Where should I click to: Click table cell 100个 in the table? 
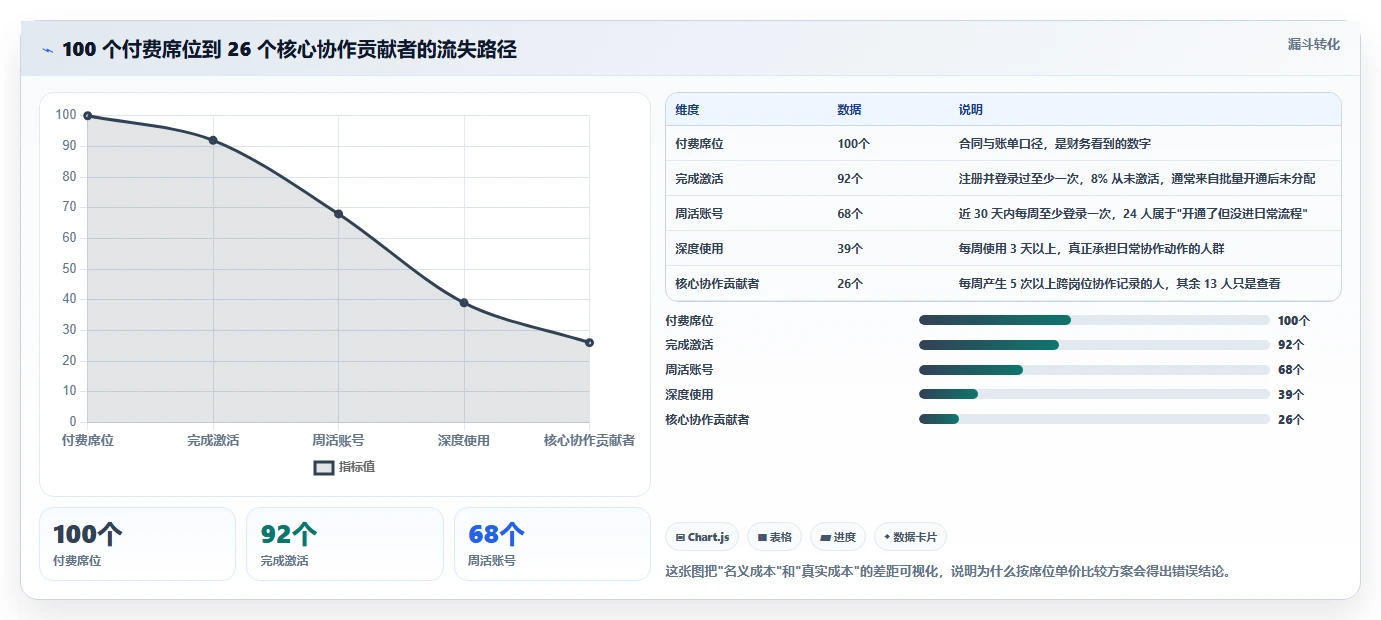(x=853, y=144)
